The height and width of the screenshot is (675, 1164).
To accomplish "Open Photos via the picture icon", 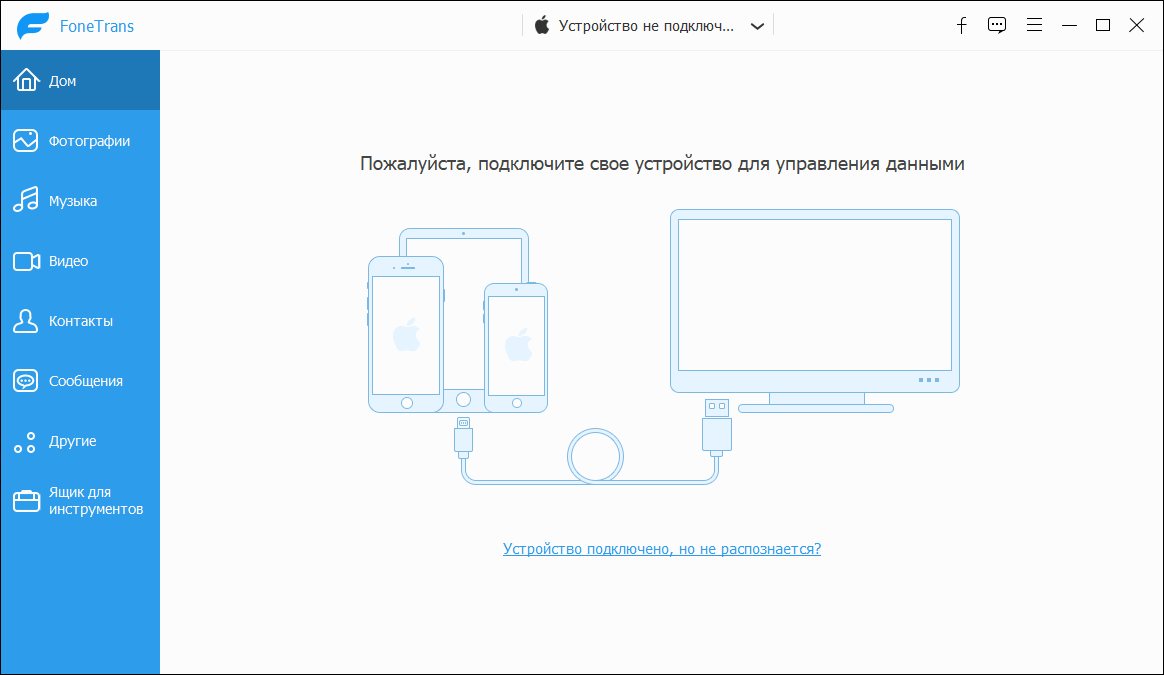I will pyautogui.click(x=25, y=141).
